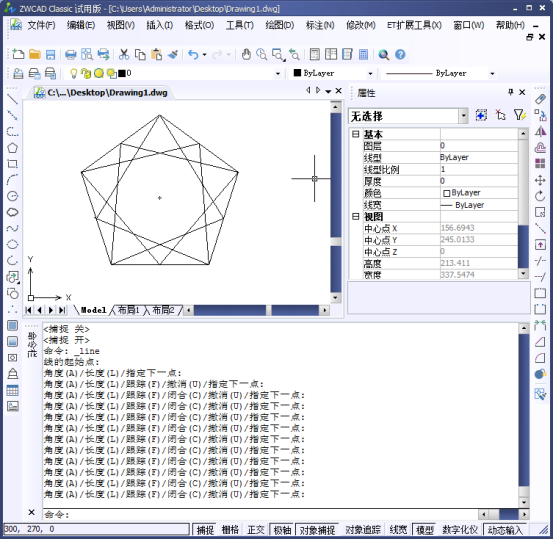The image size is (554, 540).
Task: Click the Paste icon
Action: tap(157, 54)
